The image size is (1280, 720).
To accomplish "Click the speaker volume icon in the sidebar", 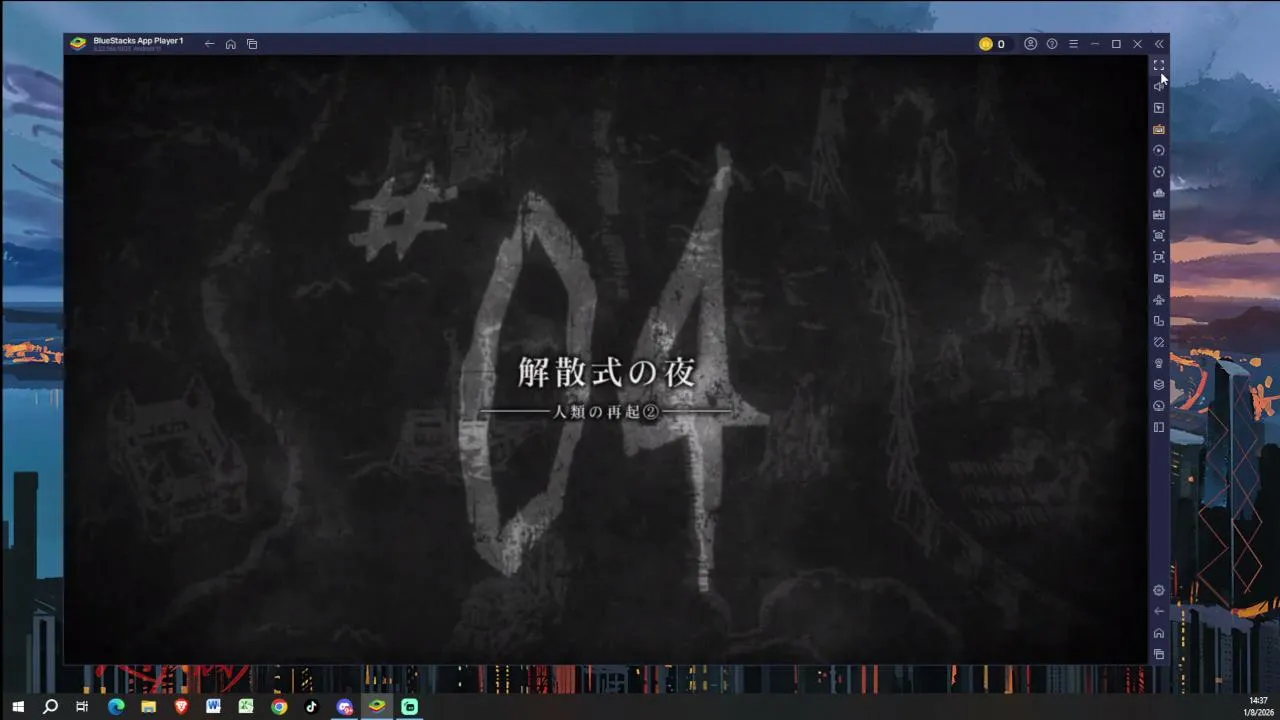I will click(1159, 86).
